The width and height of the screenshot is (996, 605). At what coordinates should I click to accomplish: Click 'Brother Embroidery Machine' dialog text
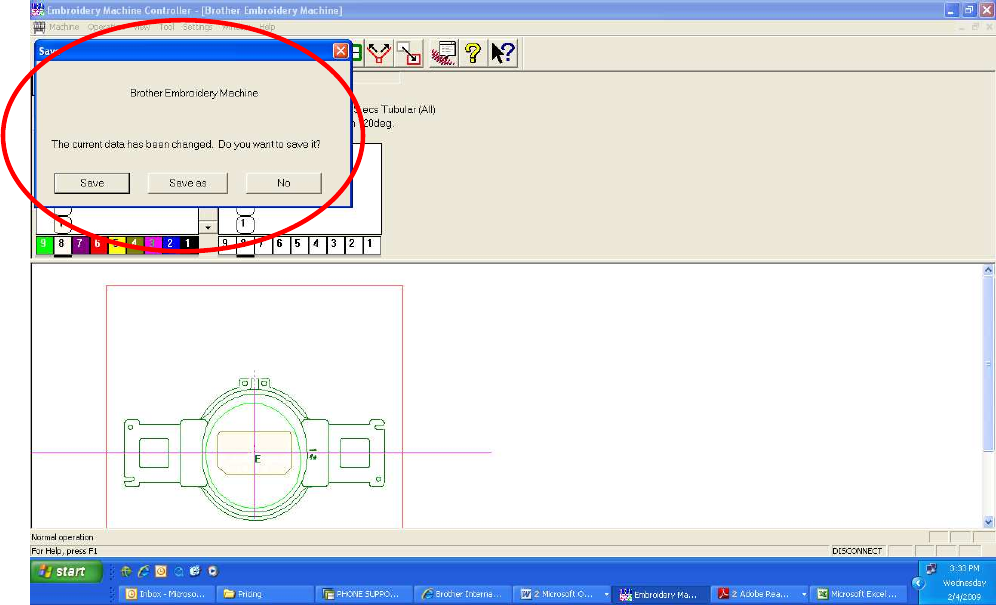[194, 93]
